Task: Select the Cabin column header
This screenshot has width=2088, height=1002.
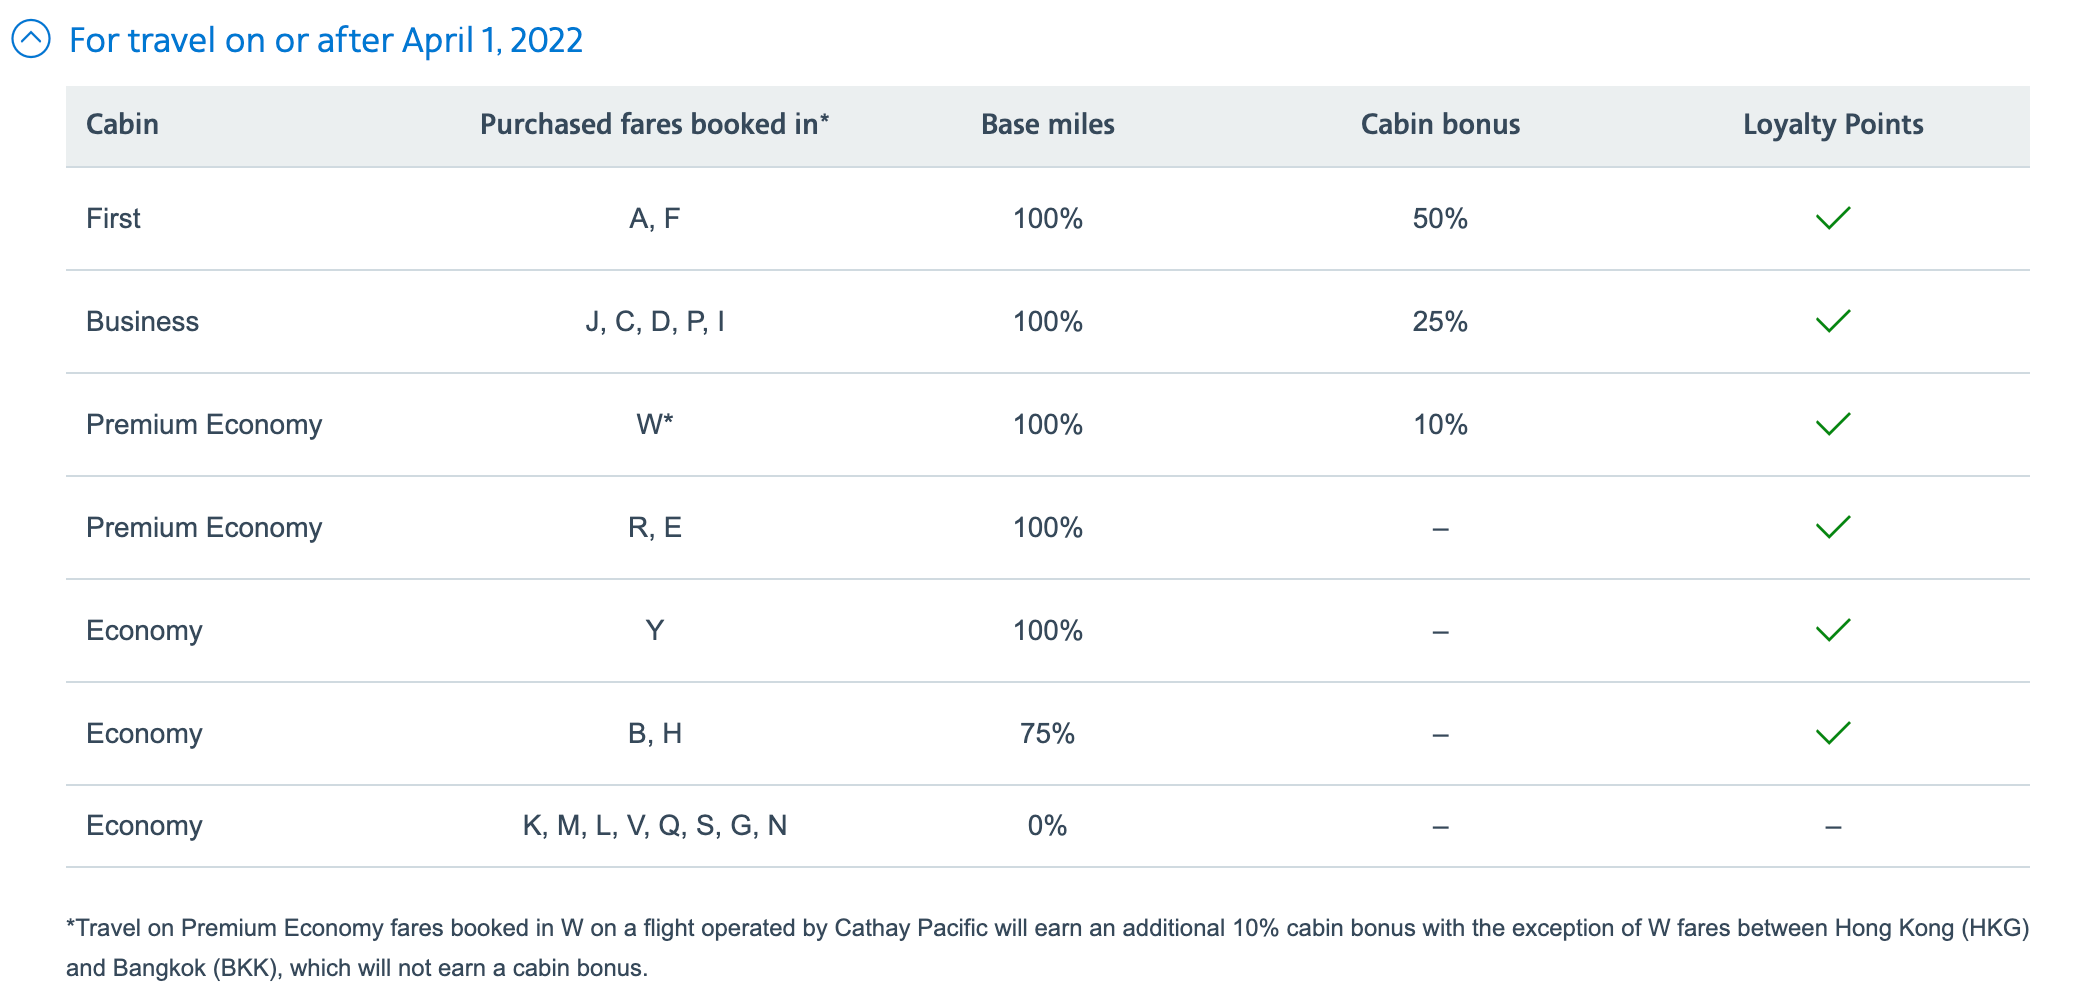Action: (122, 124)
